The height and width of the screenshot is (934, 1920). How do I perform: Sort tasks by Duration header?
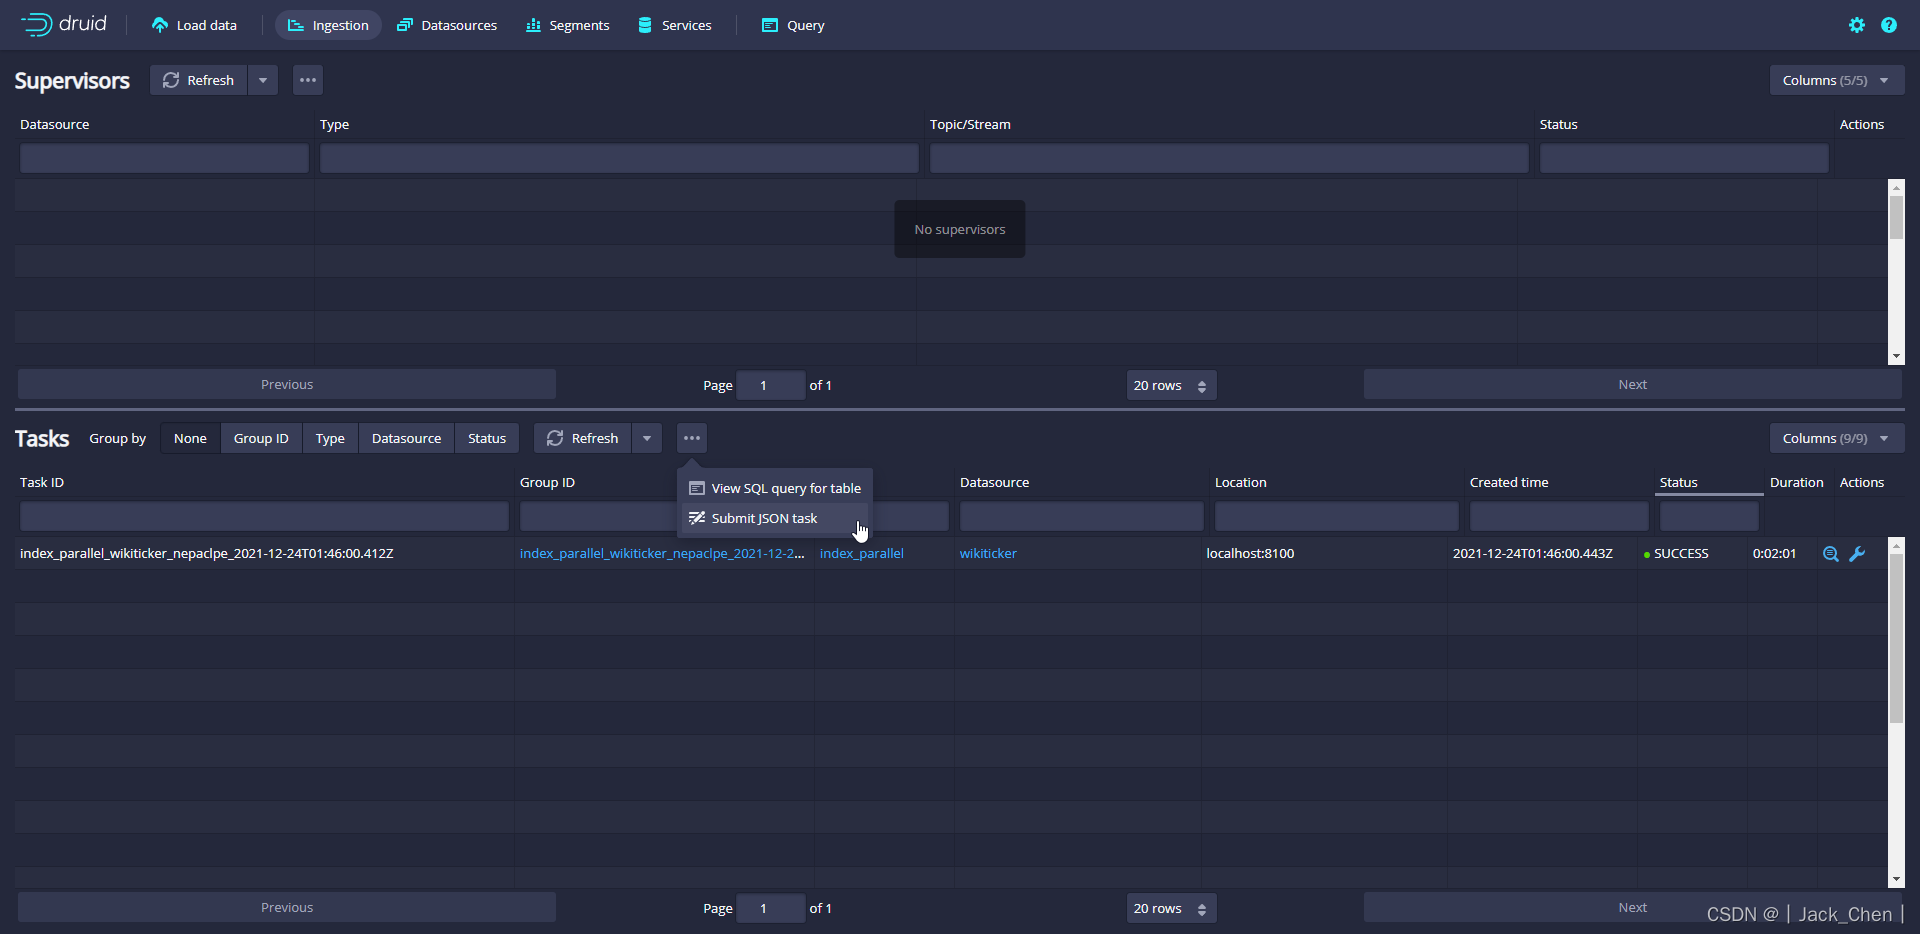1796,482
